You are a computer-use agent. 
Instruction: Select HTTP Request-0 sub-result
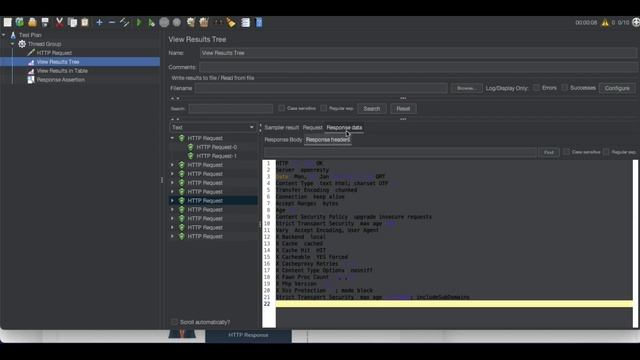pyautogui.click(x=216, y=147)
